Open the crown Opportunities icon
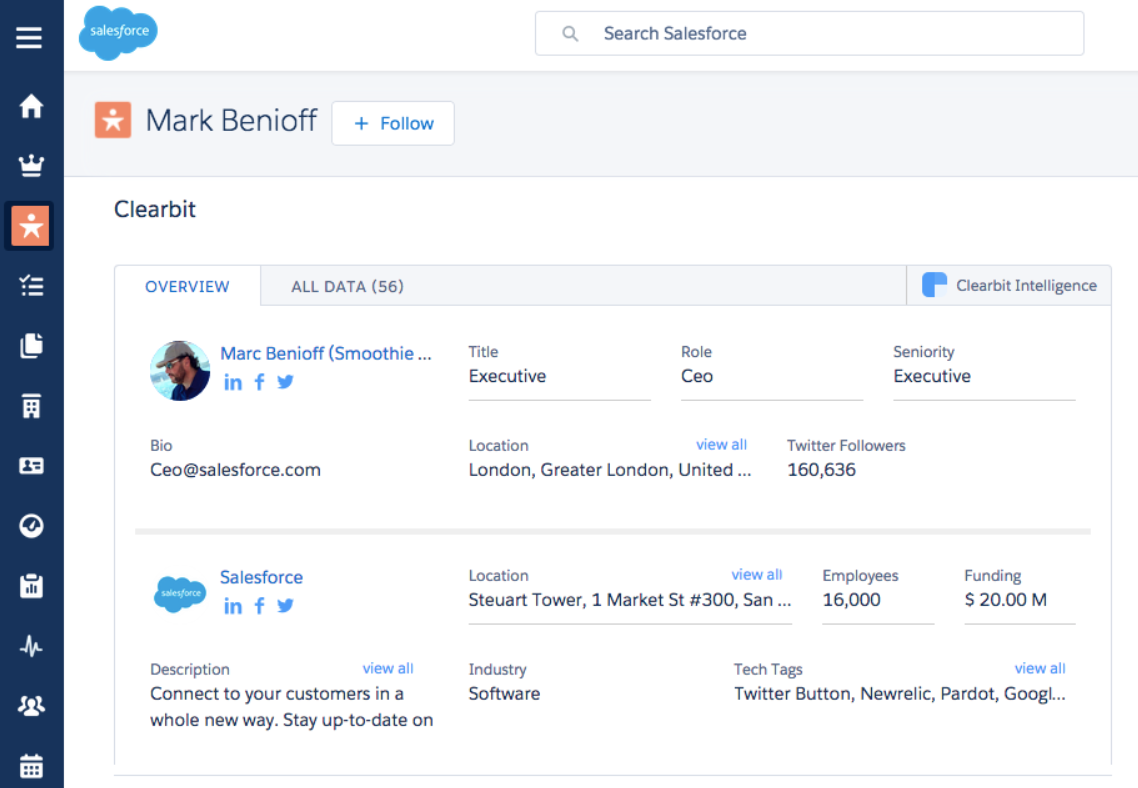Viewport: 1138px width, 788px height. [30, 166]
